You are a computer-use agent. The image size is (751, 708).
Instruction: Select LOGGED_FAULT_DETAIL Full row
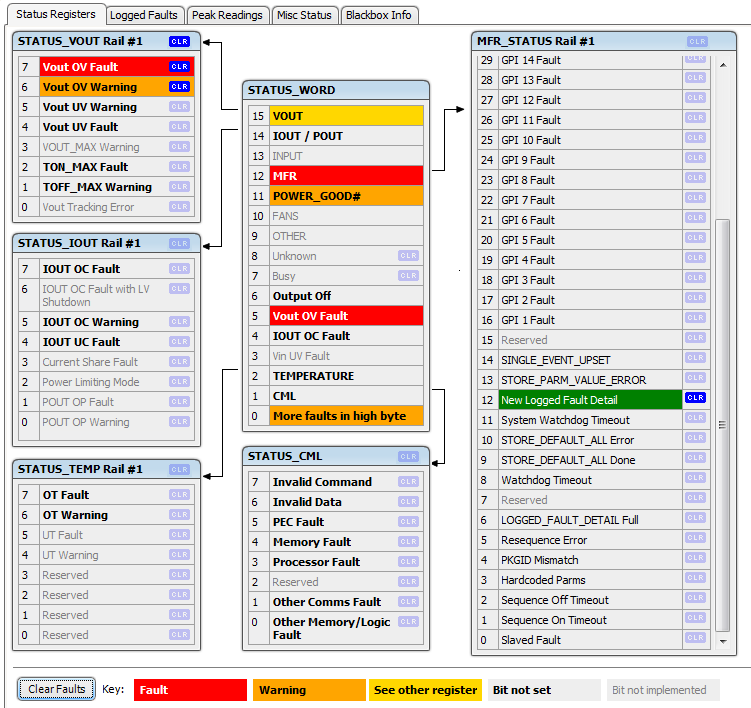click(x=594, y=520)
